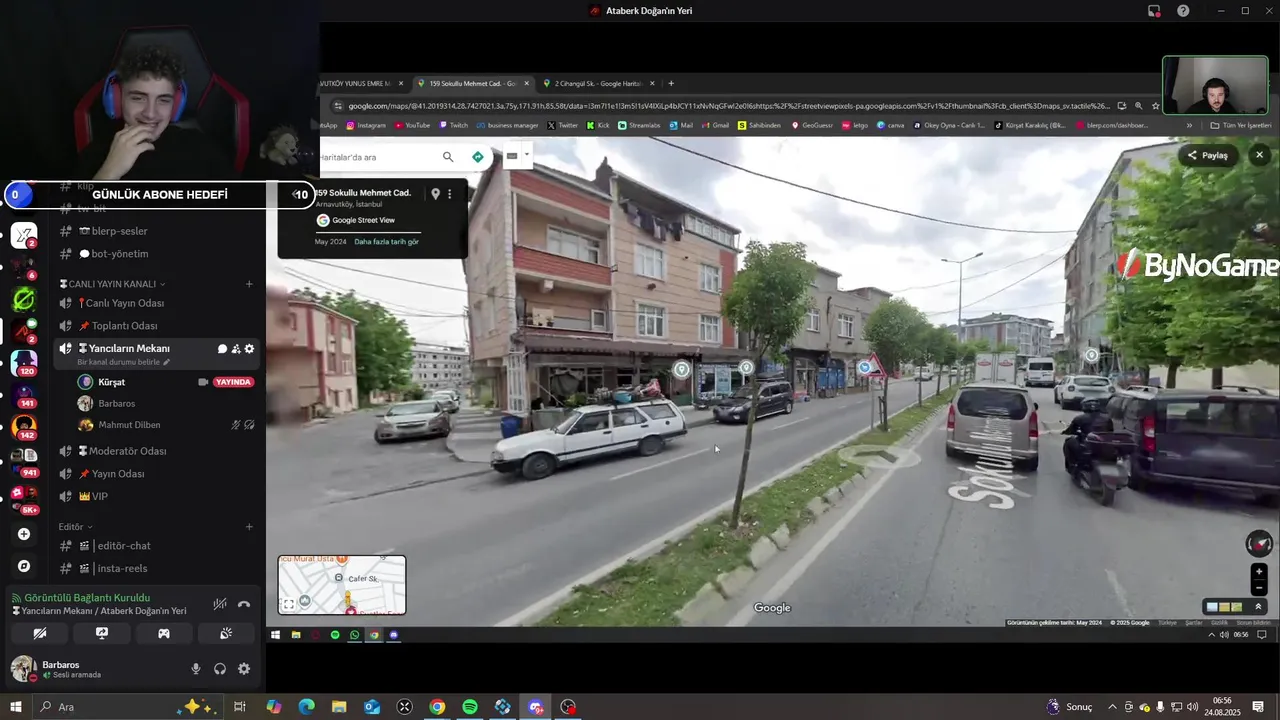The image size is (1280, 720).
Task: Click the Paylaş share button
Action: click(1208, 155)
